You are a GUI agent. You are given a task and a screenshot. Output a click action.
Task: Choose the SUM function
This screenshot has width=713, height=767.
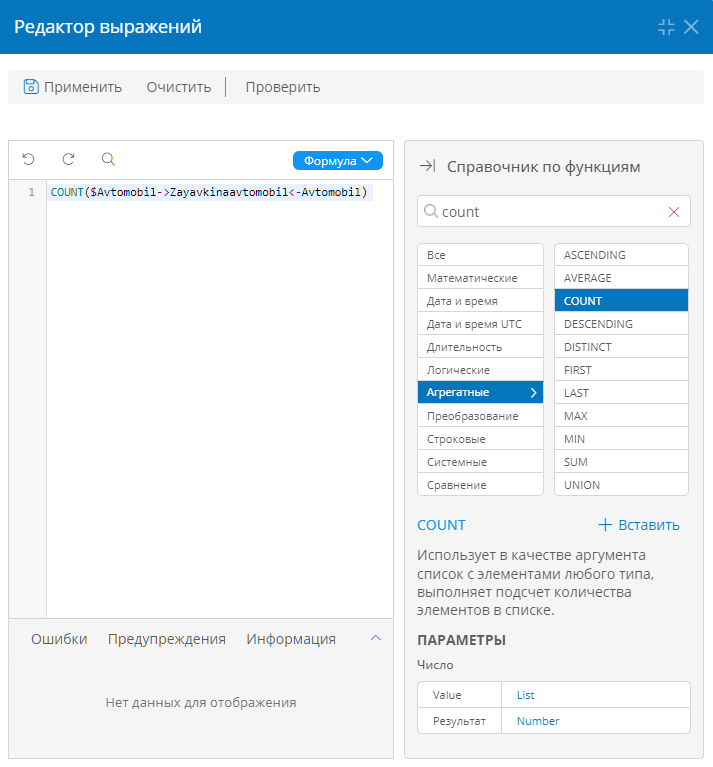coord(621,462)
